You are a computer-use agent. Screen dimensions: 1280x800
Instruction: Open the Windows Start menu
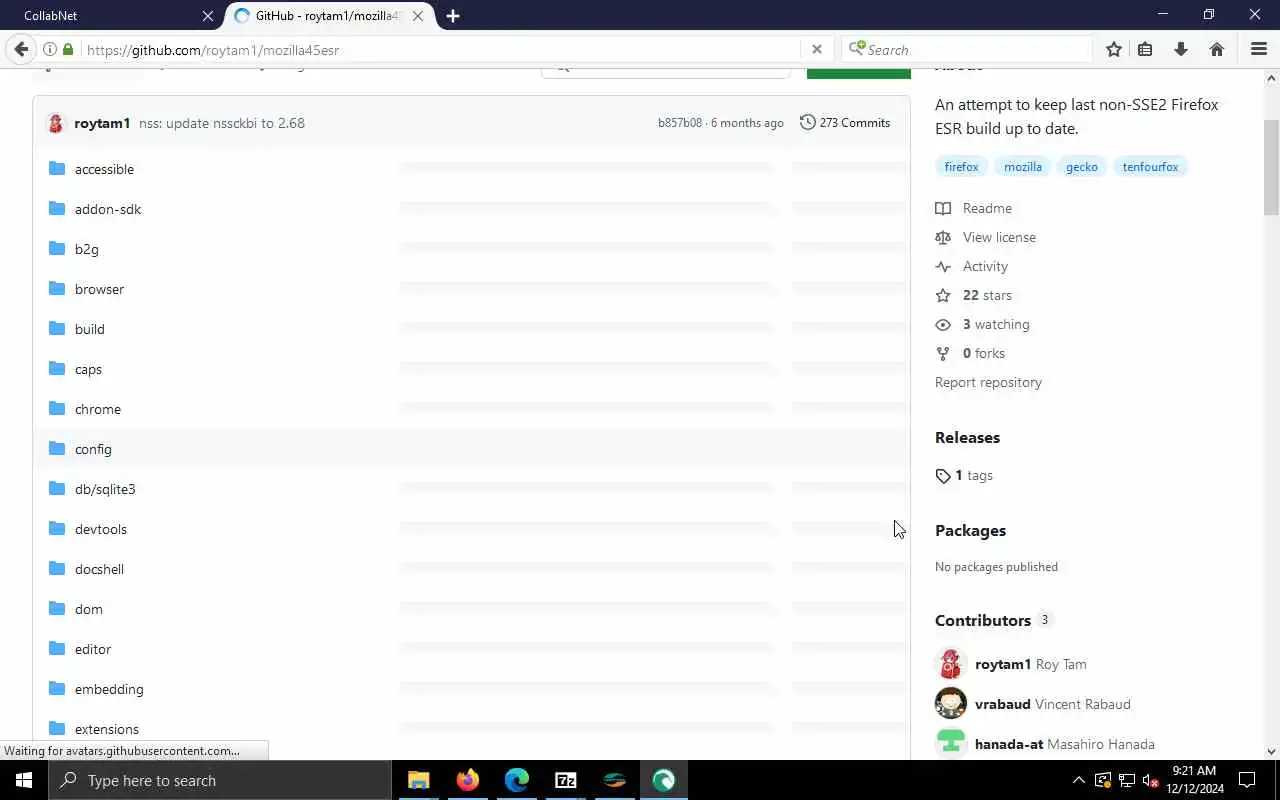tap(24, 780)
